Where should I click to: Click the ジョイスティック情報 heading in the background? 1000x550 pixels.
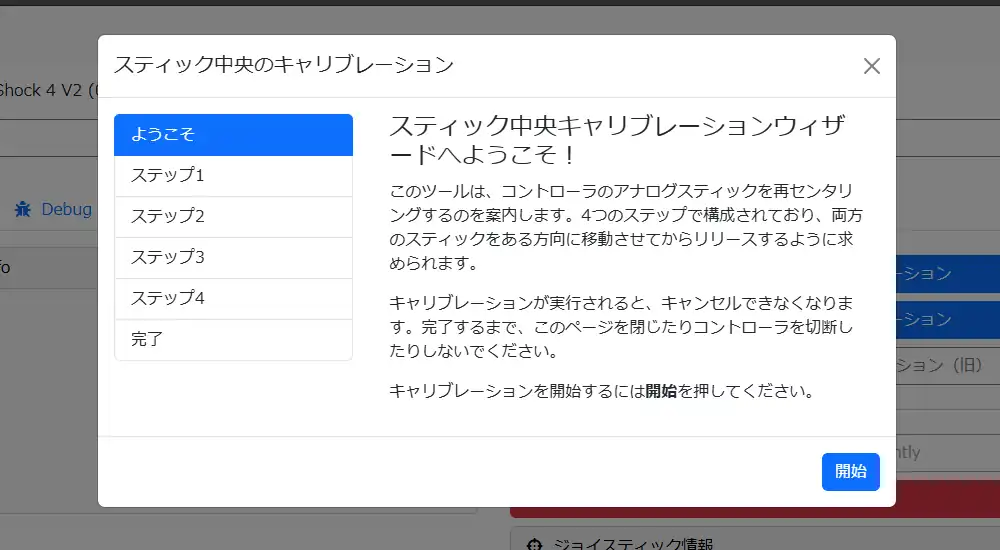point(633,544)
